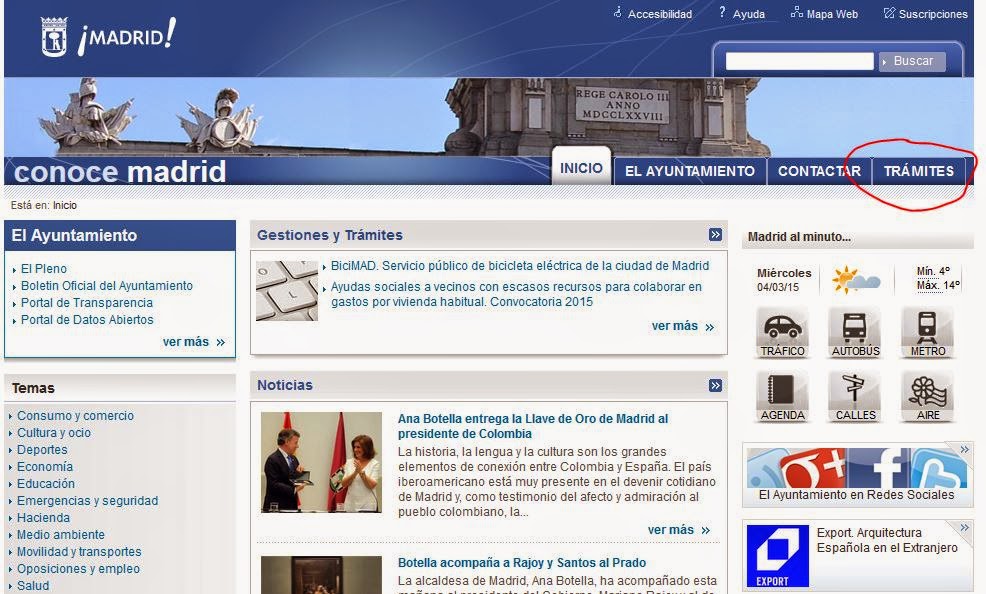
Task: Open Salud topic
Action: point(33,585)
